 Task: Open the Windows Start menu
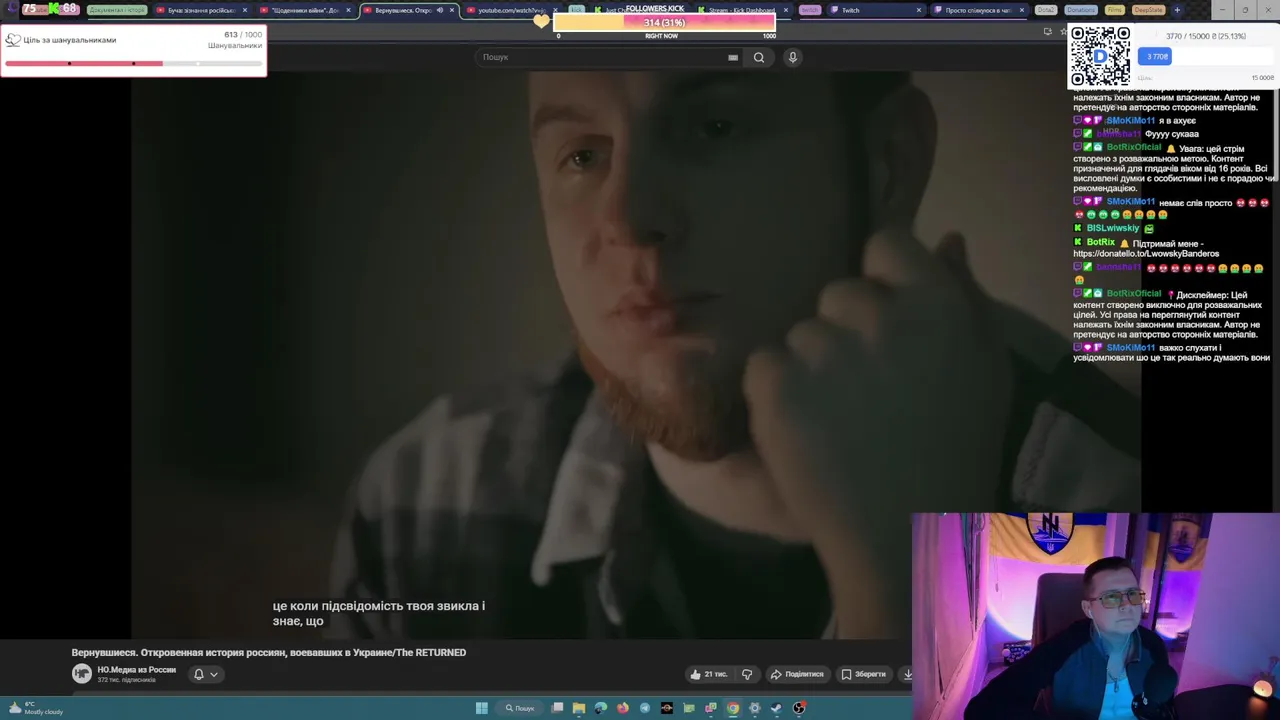[481, 708]
